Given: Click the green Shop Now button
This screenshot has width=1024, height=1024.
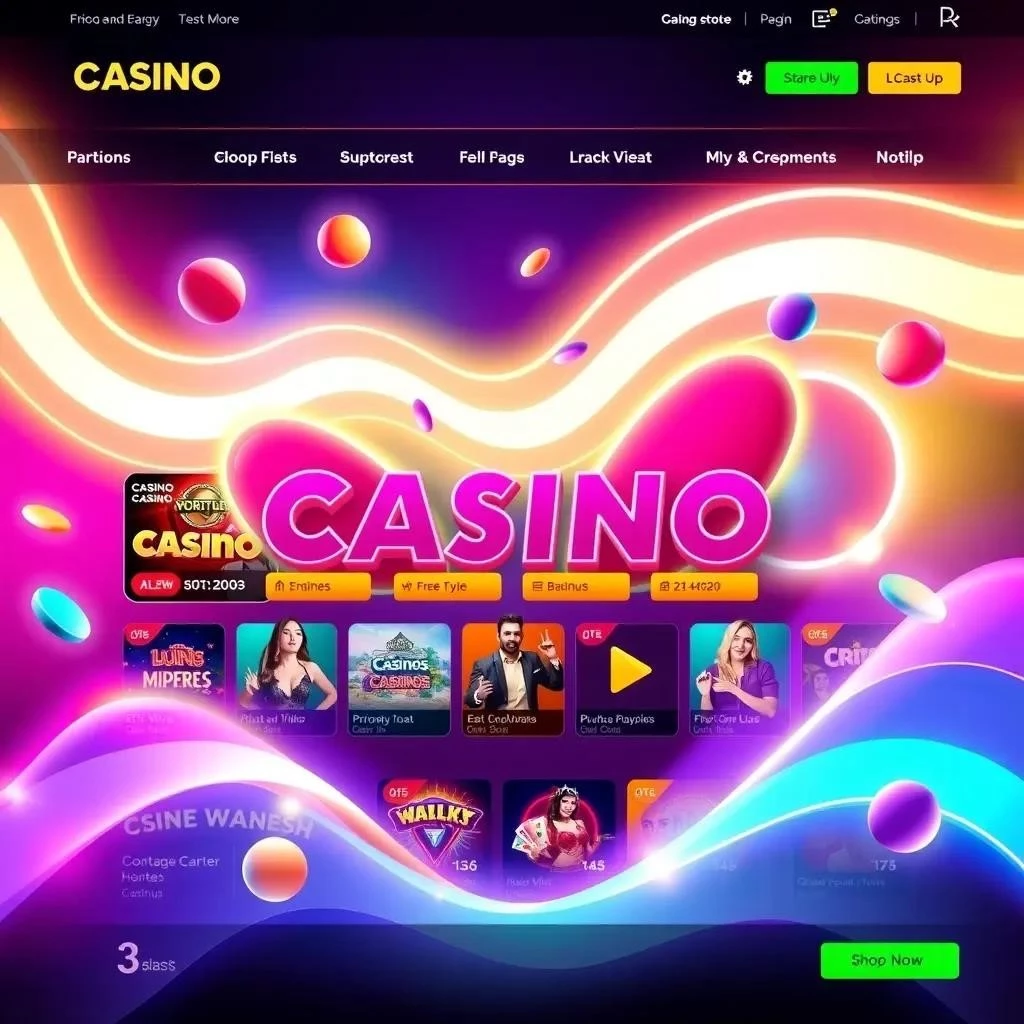Looking at the screenshot, I should (x=889, y=960).
